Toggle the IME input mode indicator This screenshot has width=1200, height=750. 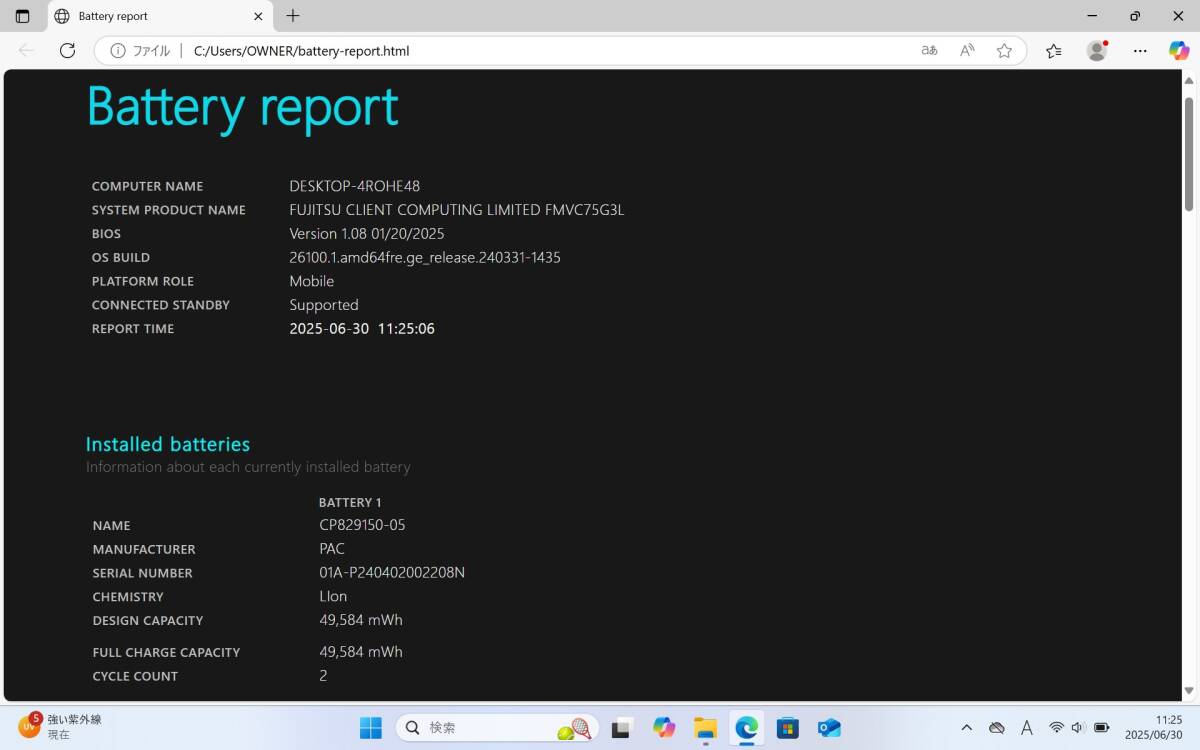(1026, 728)
